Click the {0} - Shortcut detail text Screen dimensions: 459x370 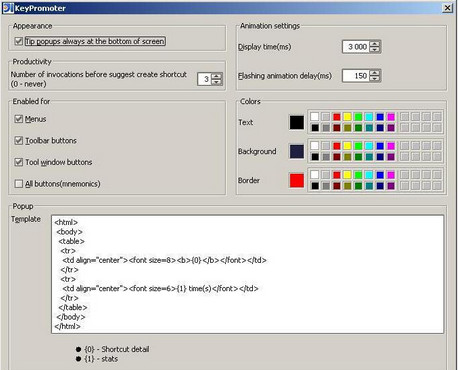click(x=117, y=349)
